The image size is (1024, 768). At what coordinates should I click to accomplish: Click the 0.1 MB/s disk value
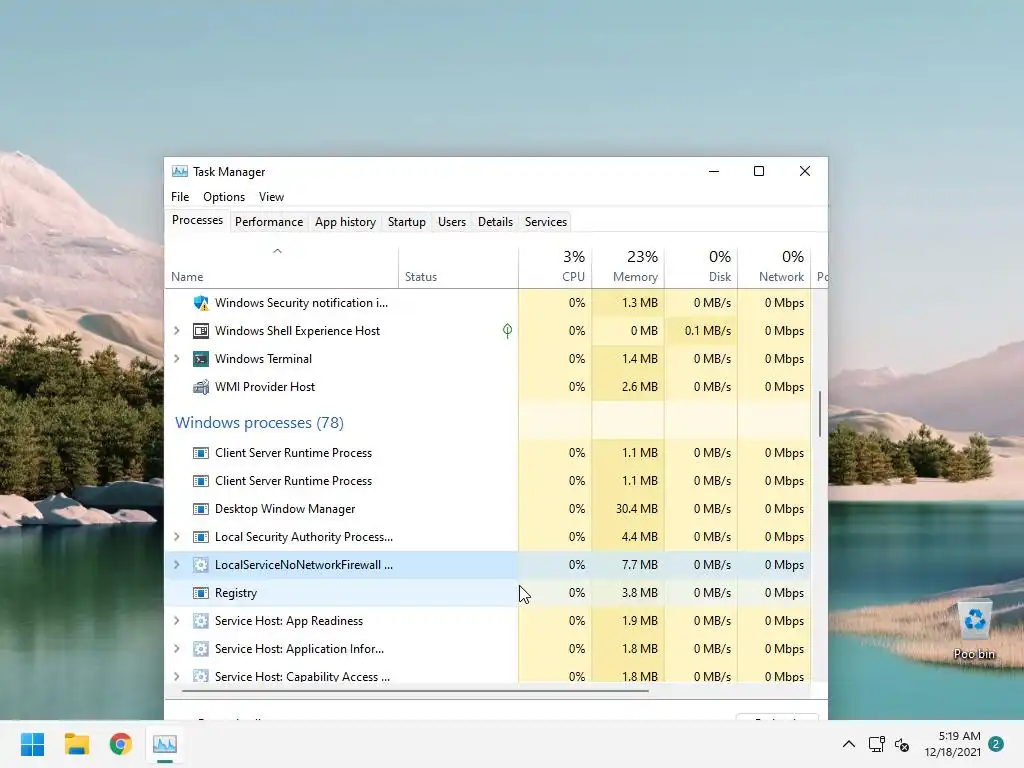707,331
